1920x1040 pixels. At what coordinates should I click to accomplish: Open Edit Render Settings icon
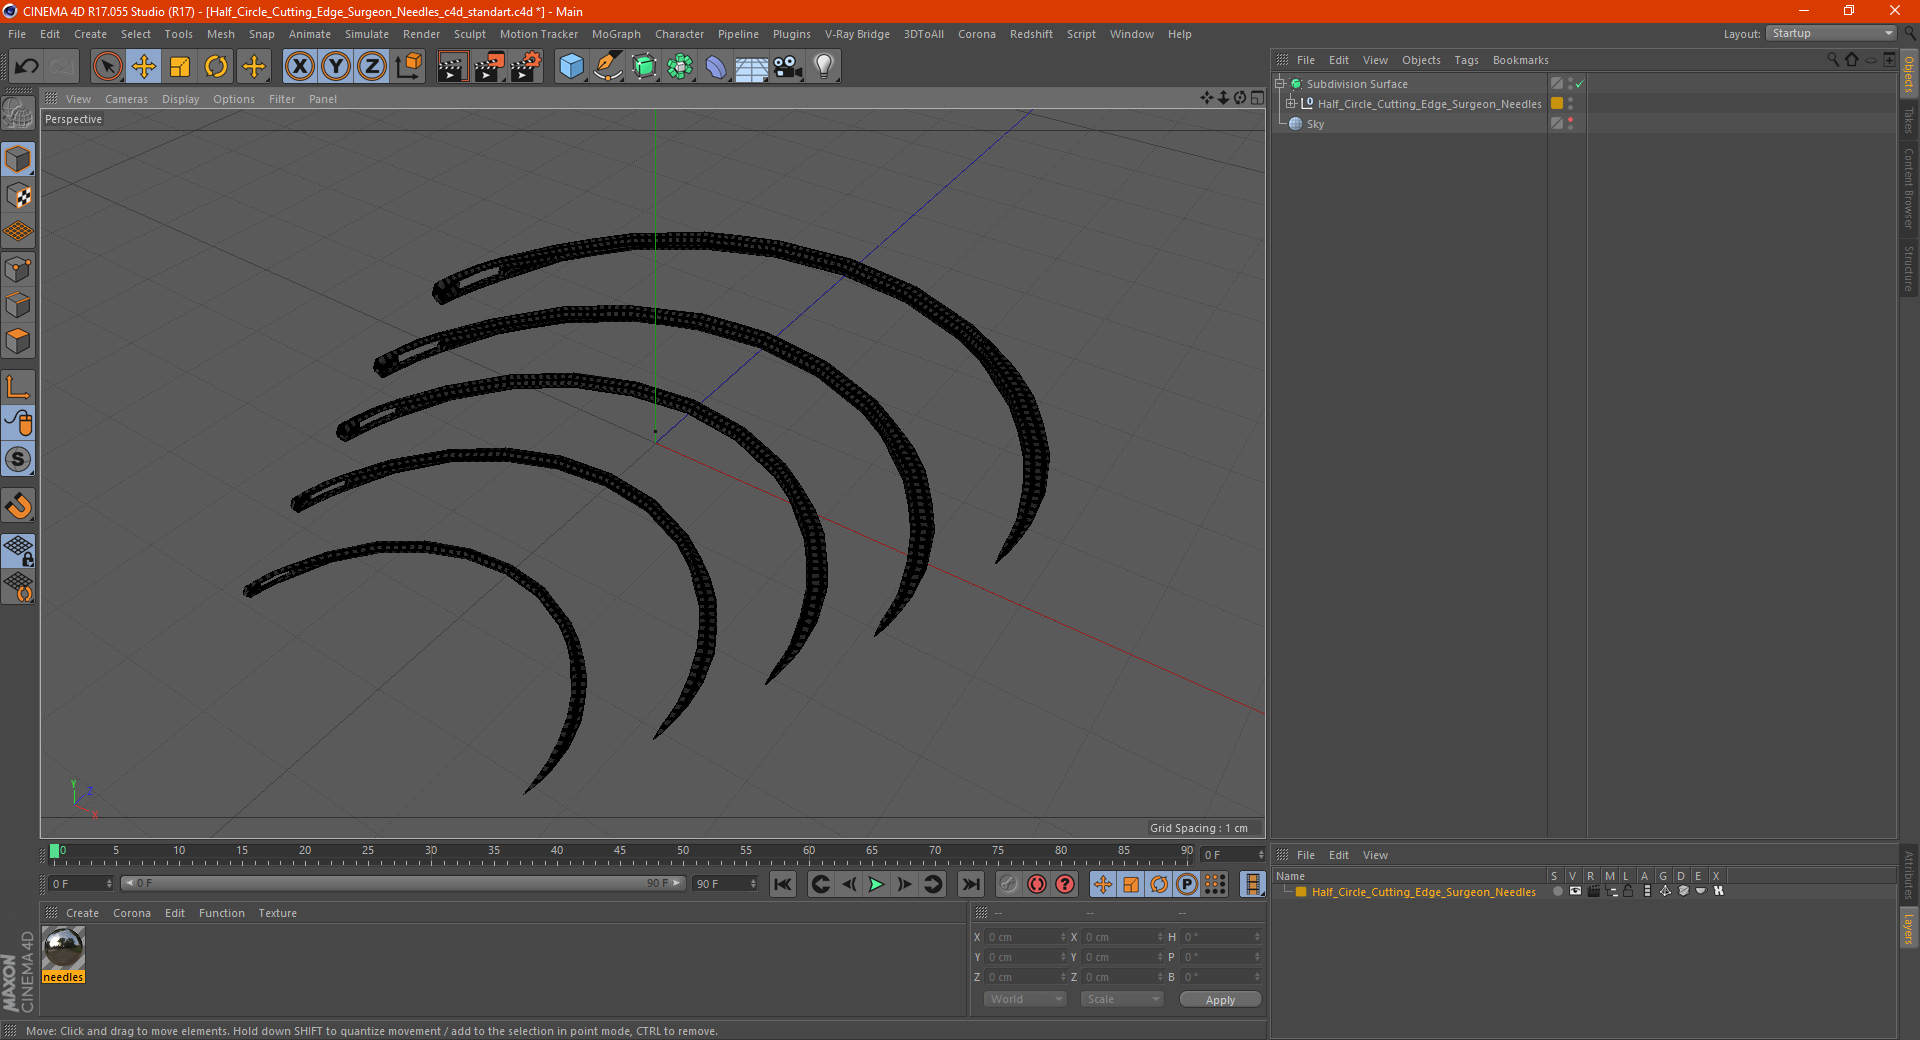[526, 67]
